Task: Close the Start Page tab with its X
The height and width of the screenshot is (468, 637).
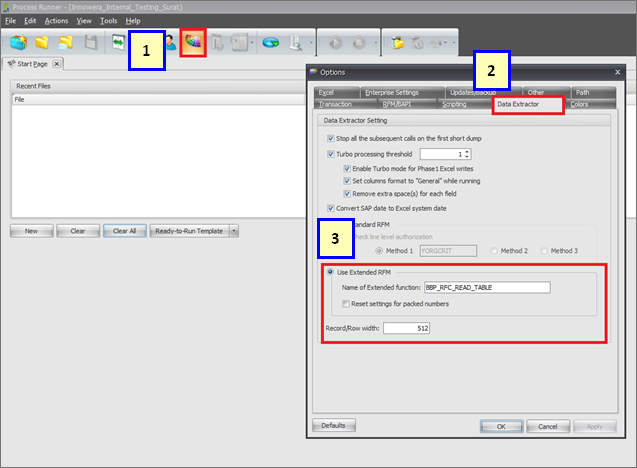Action: [57, 64]
